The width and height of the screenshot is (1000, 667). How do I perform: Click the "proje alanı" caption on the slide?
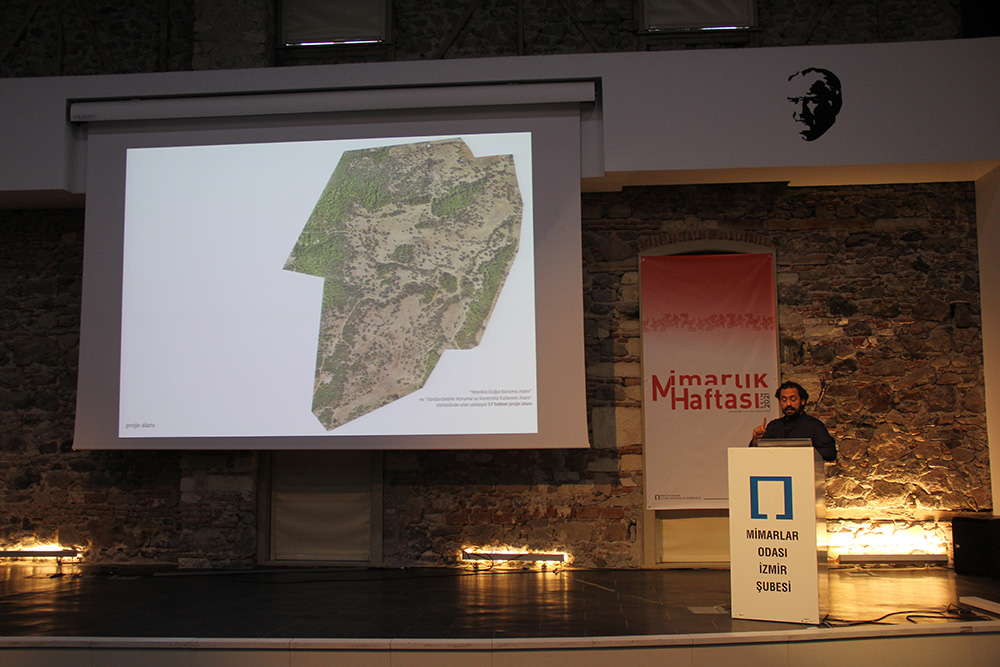[x=140, y=425]
